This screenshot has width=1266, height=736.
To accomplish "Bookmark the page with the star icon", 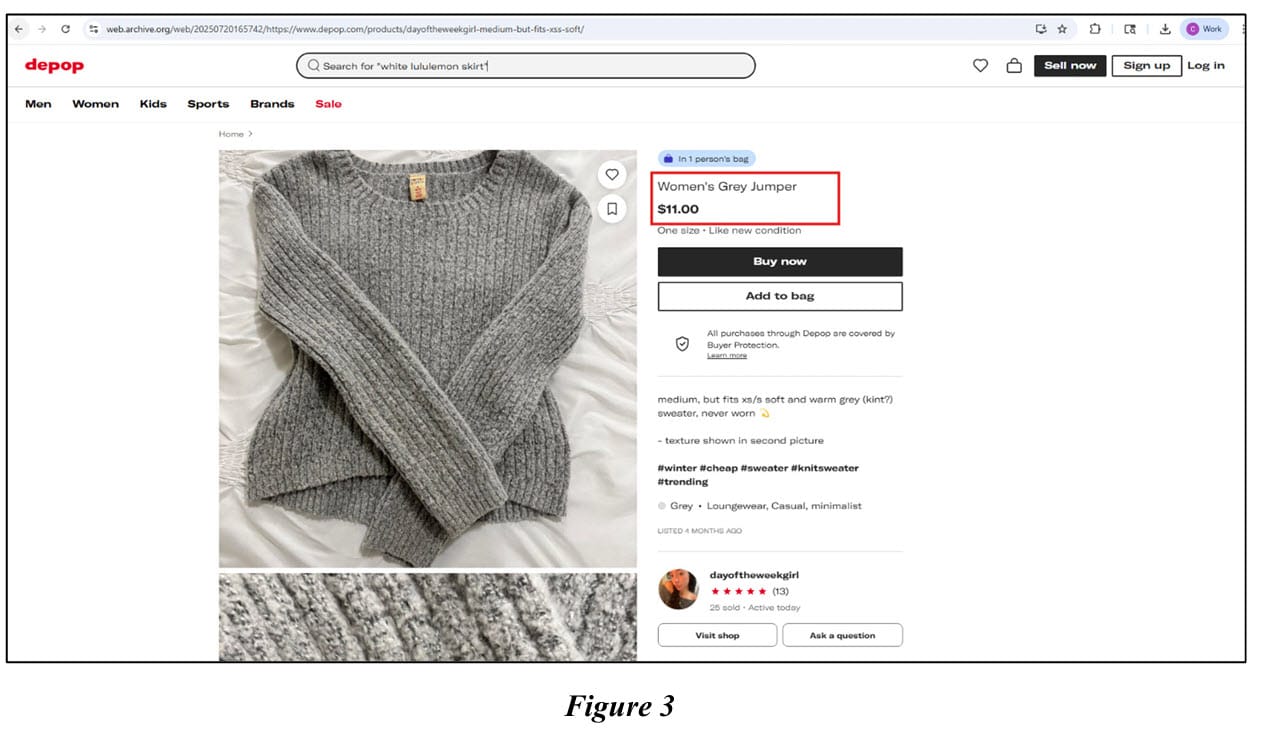I will pos(1062,29).
